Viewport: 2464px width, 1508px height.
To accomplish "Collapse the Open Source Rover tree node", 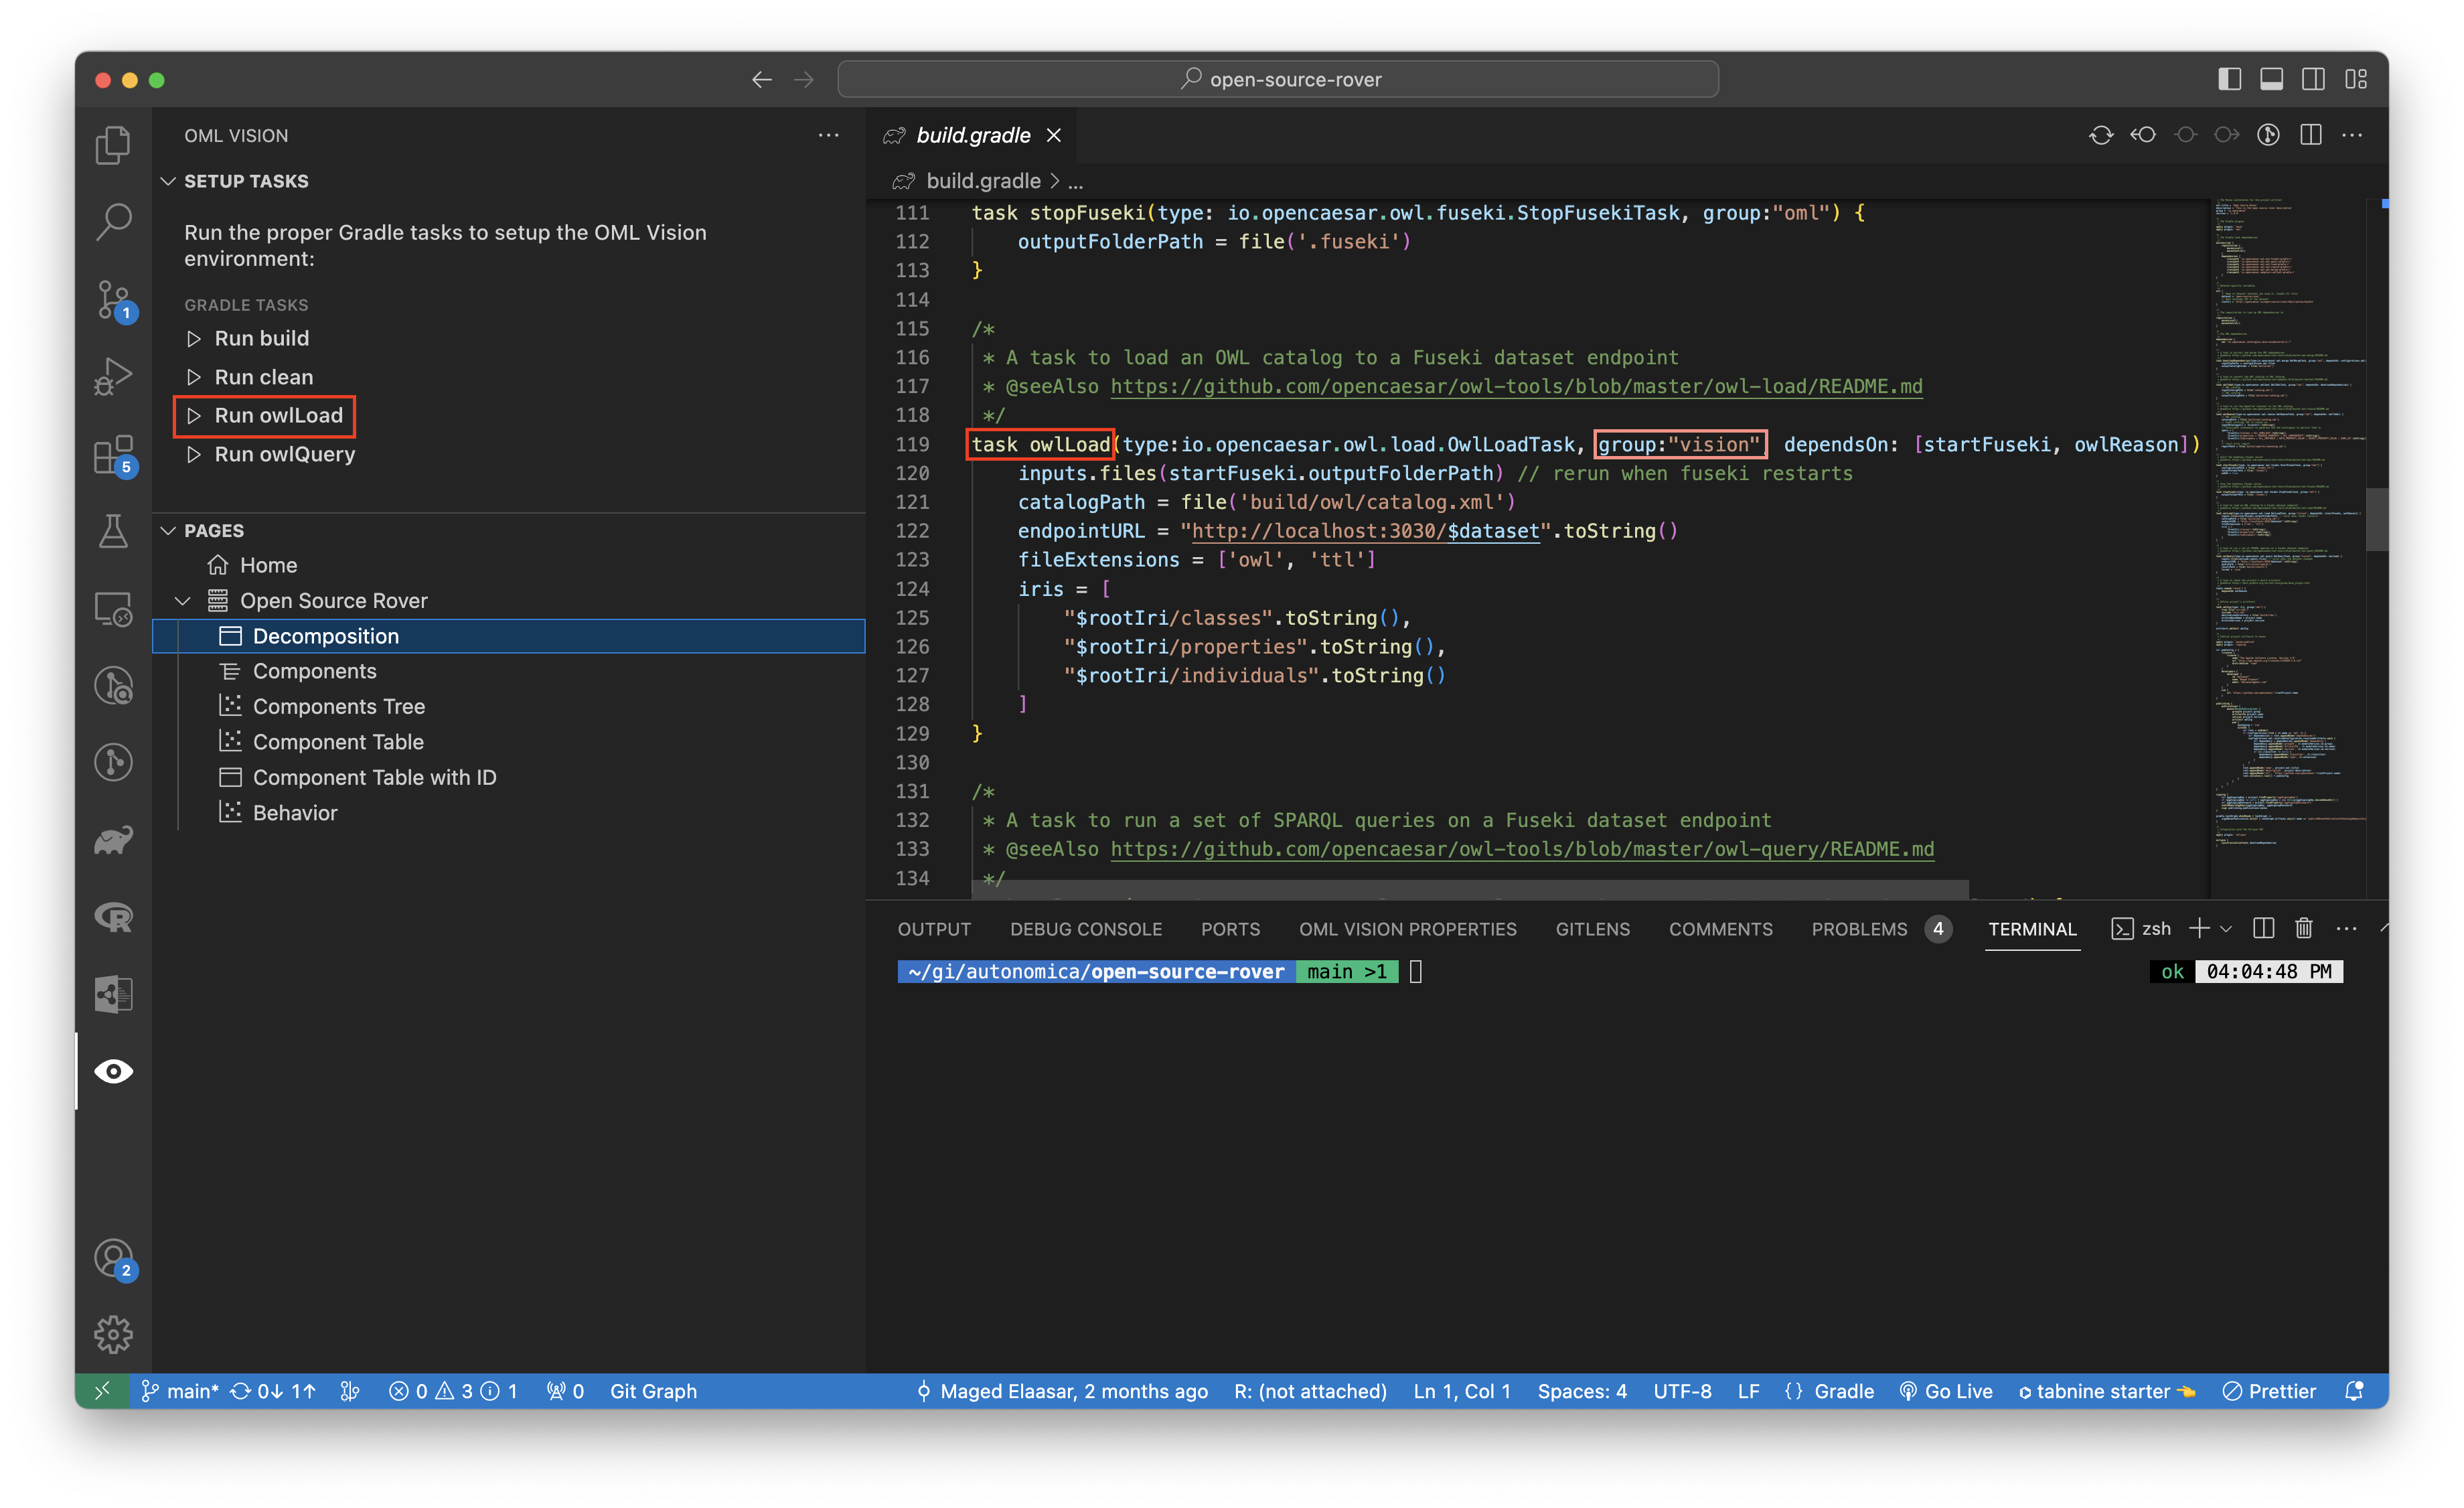I will point(183,600).
